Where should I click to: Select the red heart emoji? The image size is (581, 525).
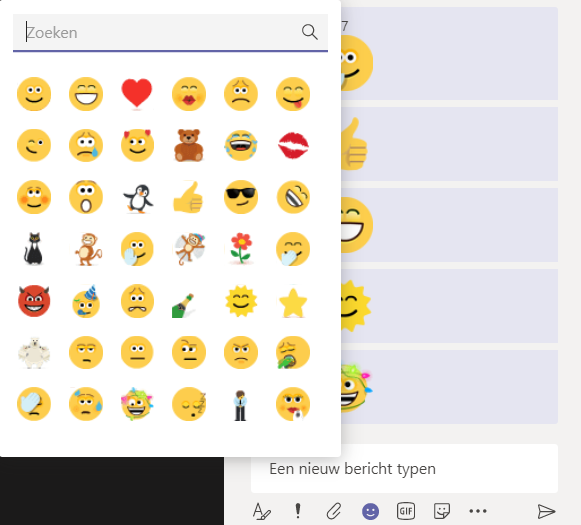click(137, 94)
